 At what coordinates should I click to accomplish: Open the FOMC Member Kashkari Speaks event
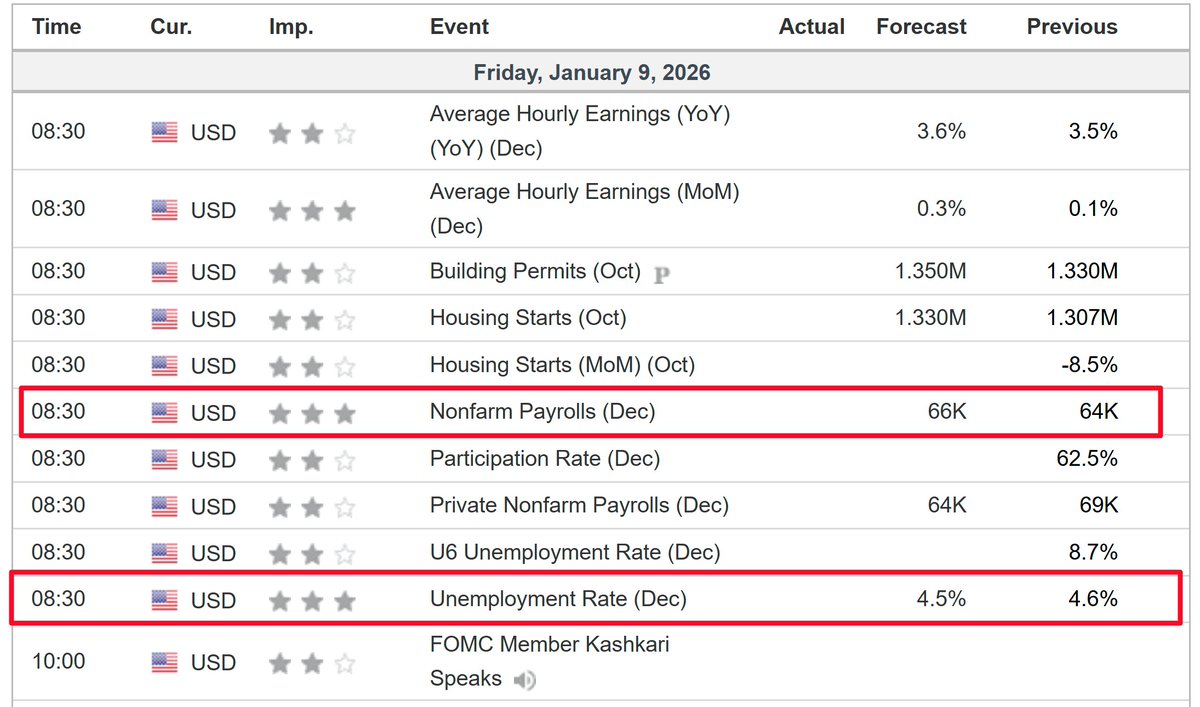pyautogui.click(x=550, y=661)
